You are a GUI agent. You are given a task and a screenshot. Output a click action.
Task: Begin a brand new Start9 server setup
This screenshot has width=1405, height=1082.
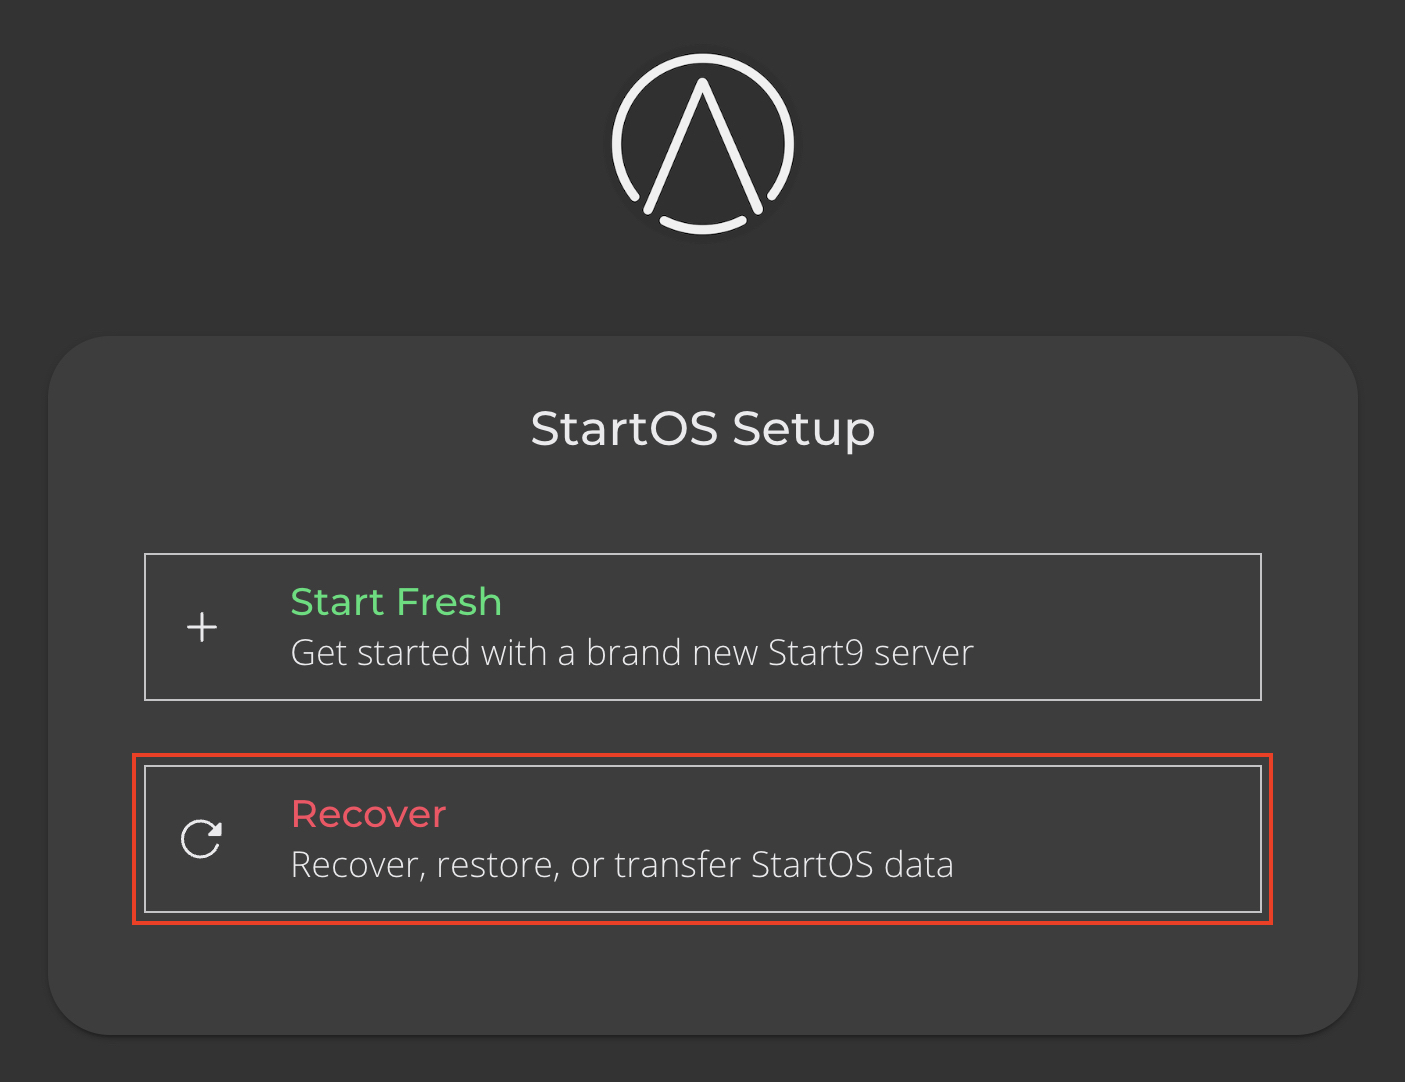click(x=702, y=627)
